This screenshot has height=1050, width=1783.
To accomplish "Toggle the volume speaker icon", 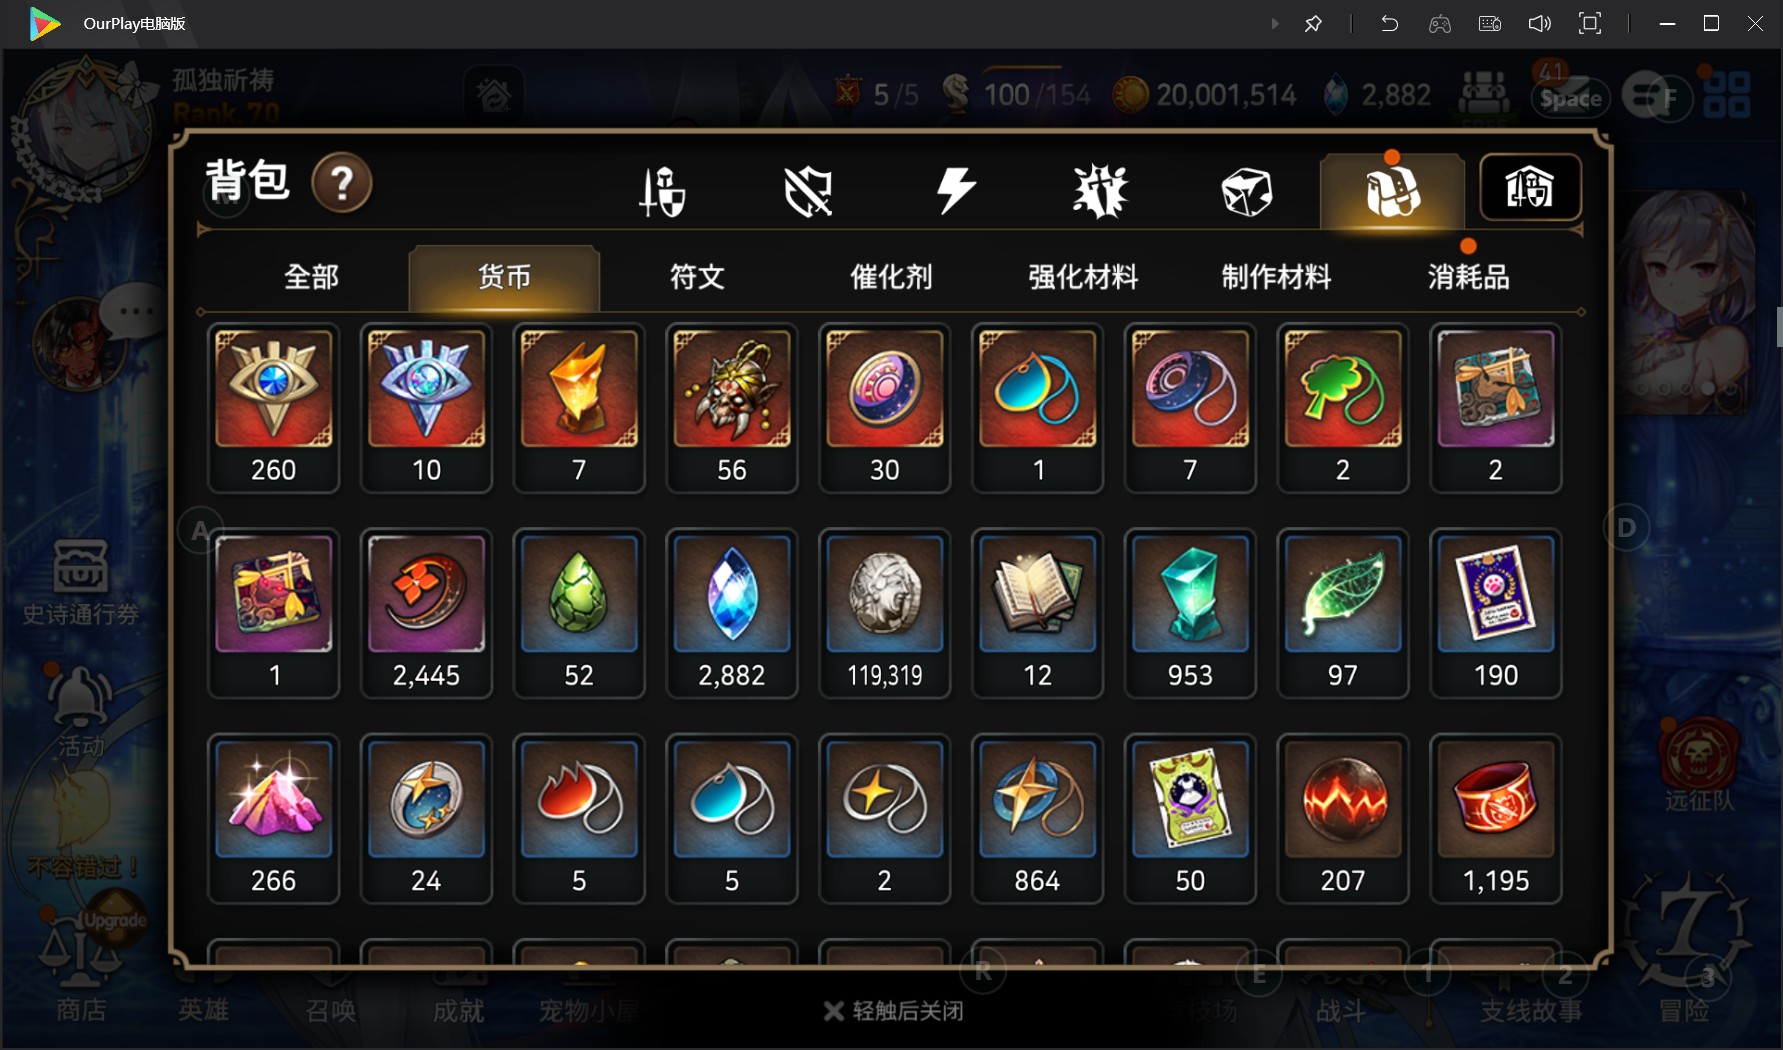I will pos(1540,24).
